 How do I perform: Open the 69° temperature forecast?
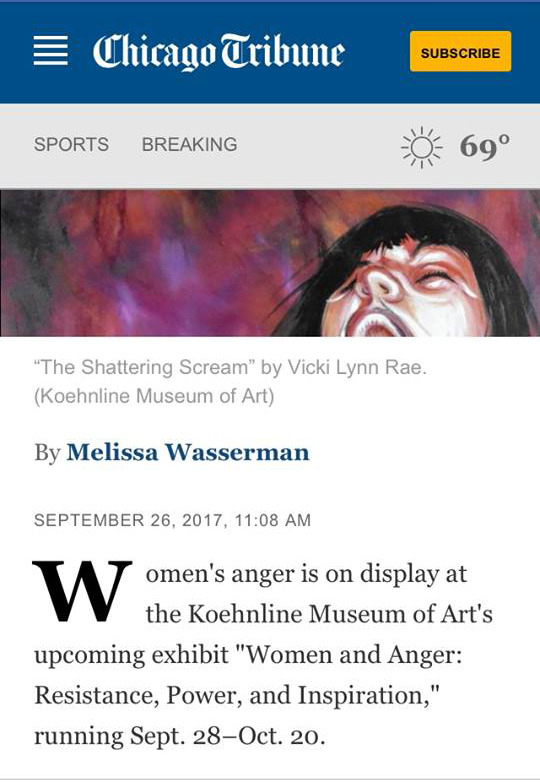point(485,146)
